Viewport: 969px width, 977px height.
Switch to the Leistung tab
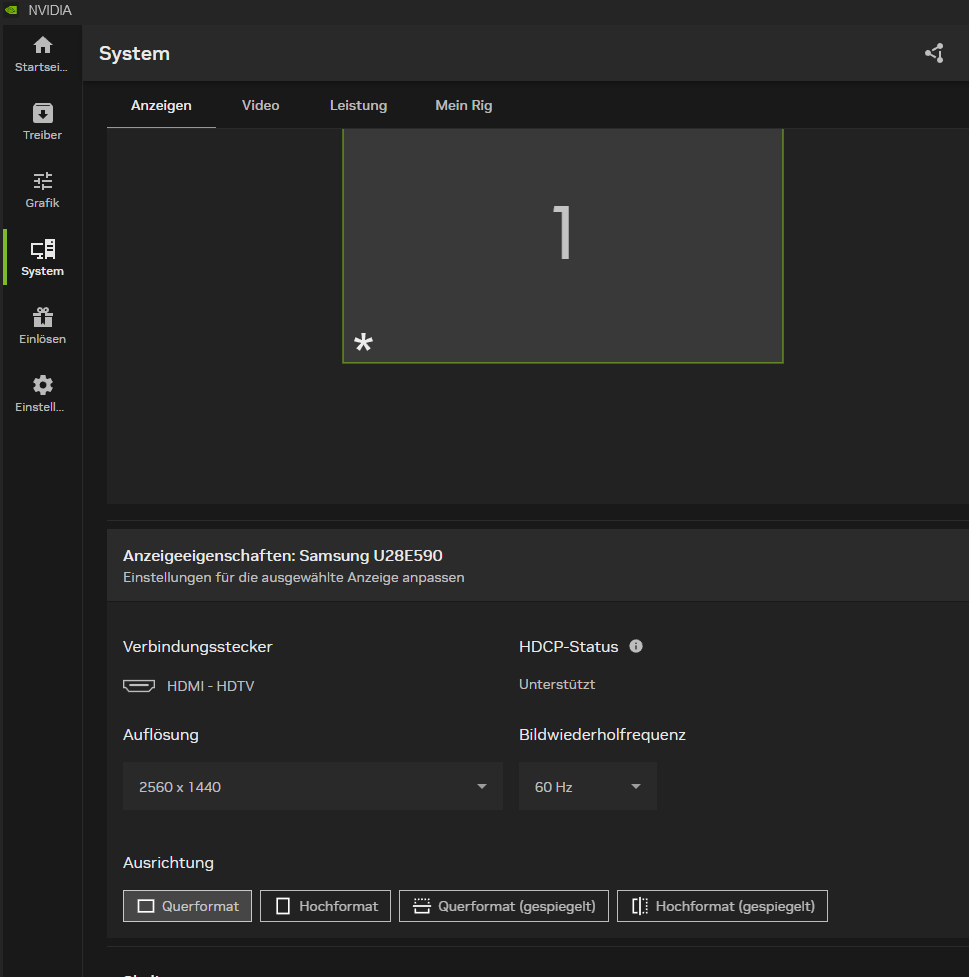[358, 105]
